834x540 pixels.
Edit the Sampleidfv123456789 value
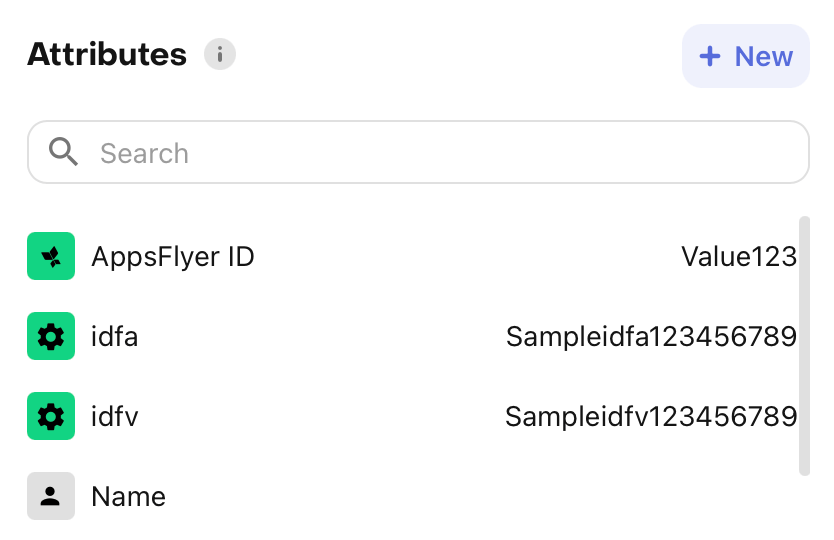(651, 417)
